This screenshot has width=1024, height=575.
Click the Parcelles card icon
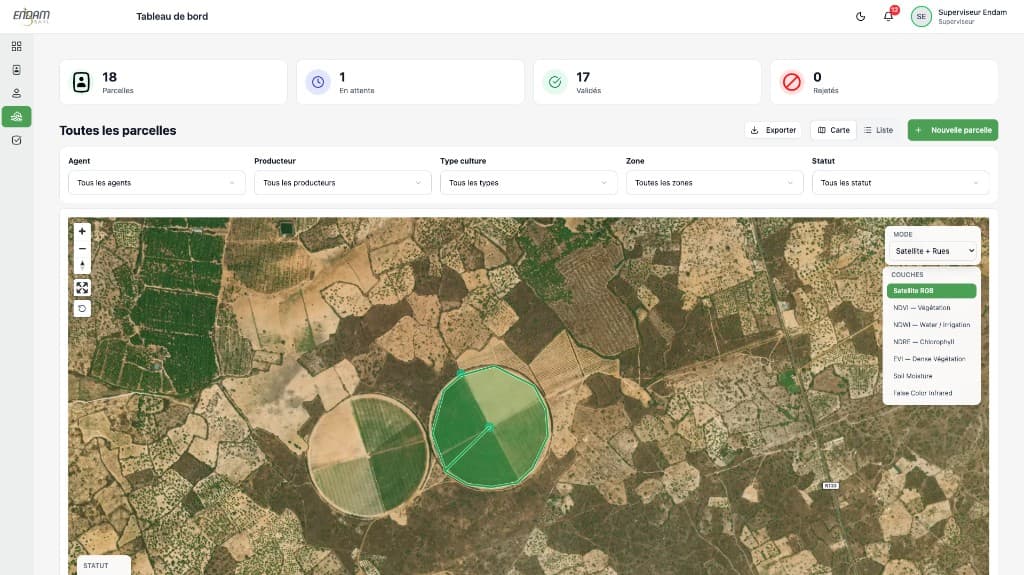click(82, 82)
